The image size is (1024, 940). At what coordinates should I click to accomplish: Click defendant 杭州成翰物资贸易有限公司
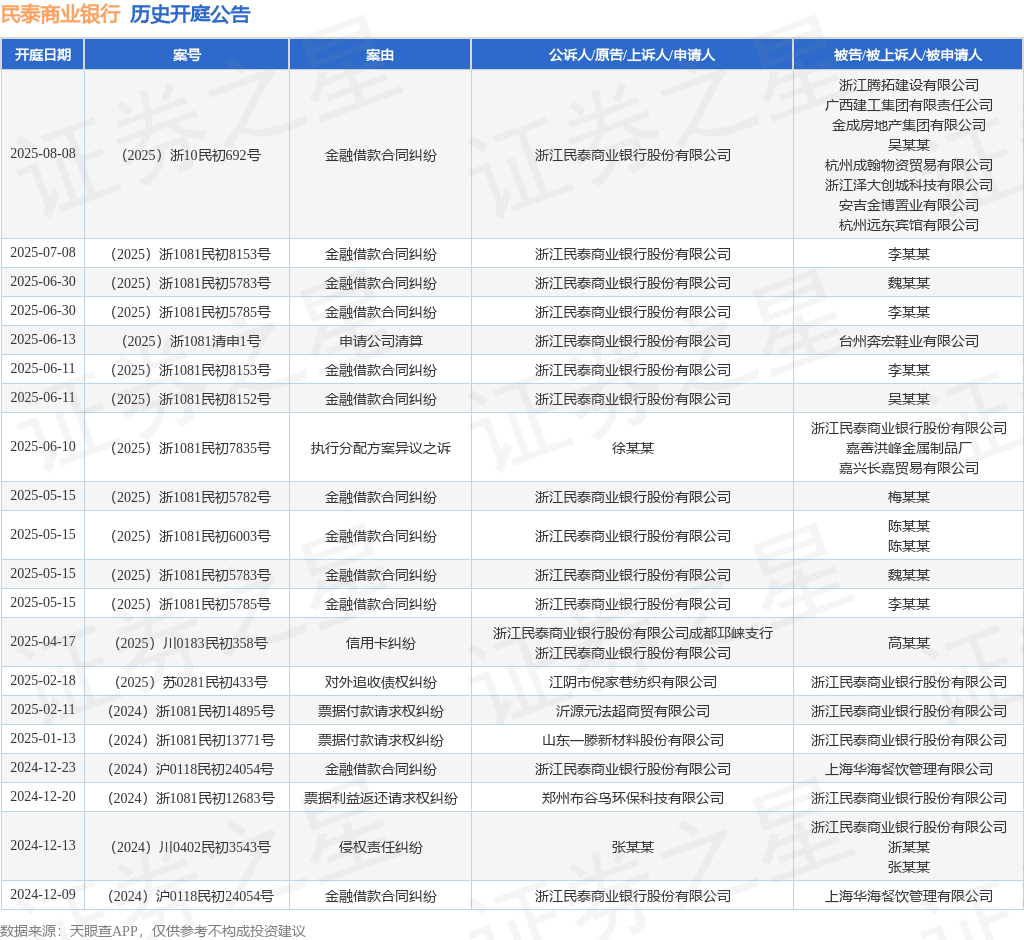pyautogui.click(x=908, y=165)
